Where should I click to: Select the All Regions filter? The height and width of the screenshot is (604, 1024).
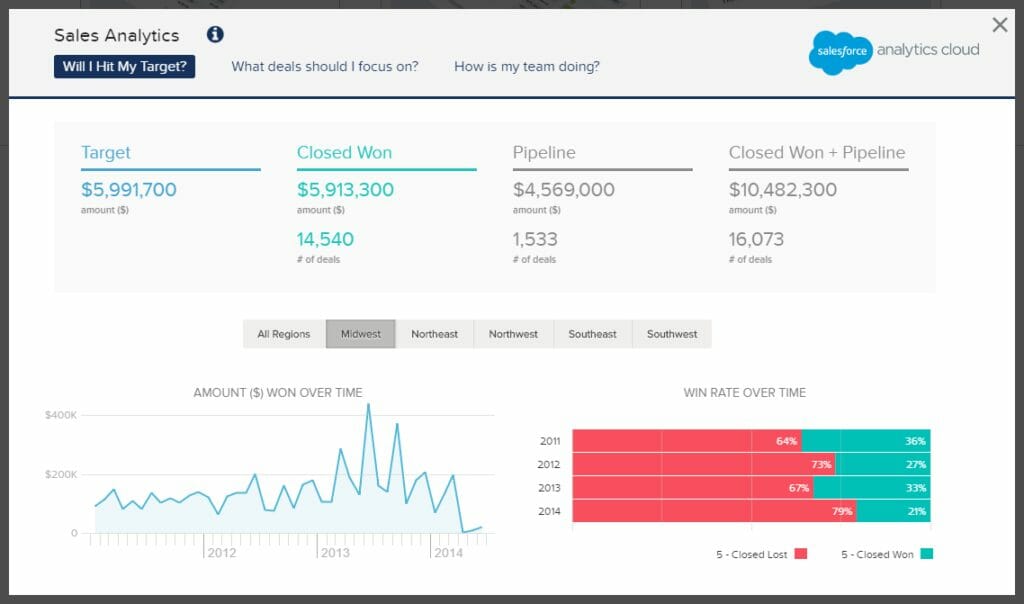click(284, 334)
